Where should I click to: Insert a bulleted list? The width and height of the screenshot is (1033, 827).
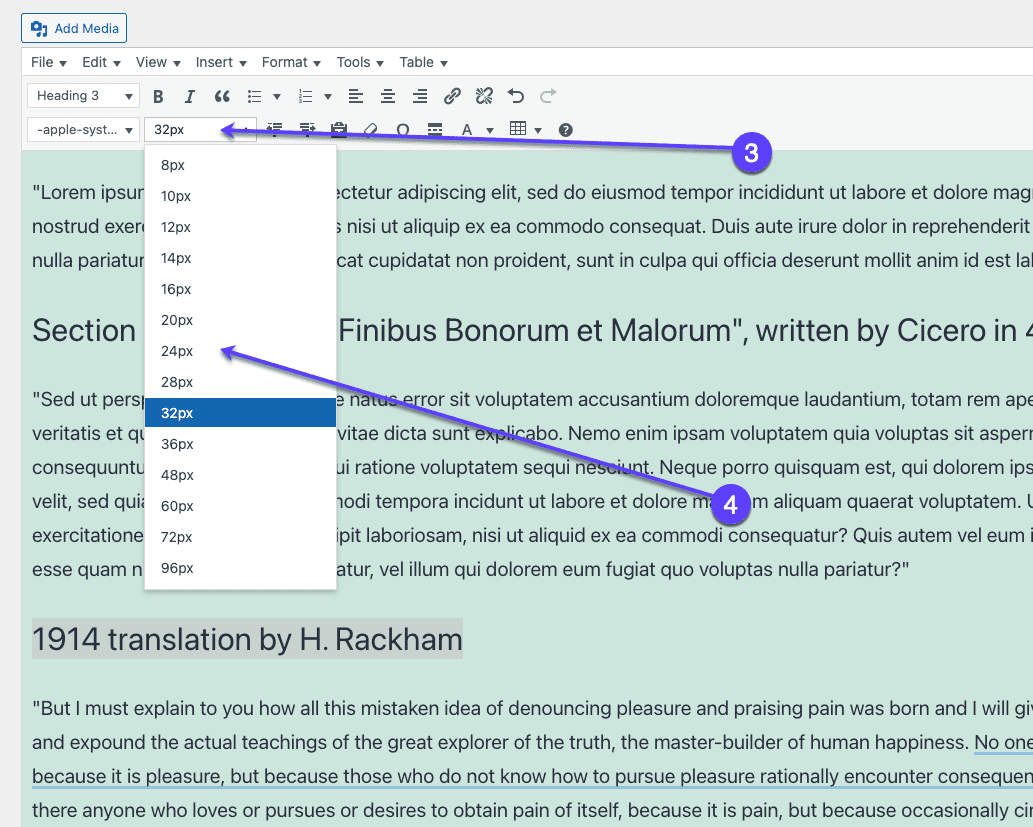tap(254, 97)
